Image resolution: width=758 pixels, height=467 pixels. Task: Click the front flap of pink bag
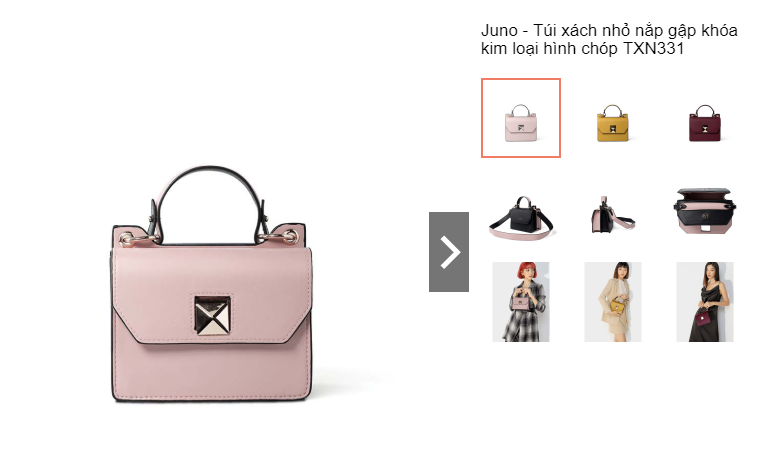212,295
